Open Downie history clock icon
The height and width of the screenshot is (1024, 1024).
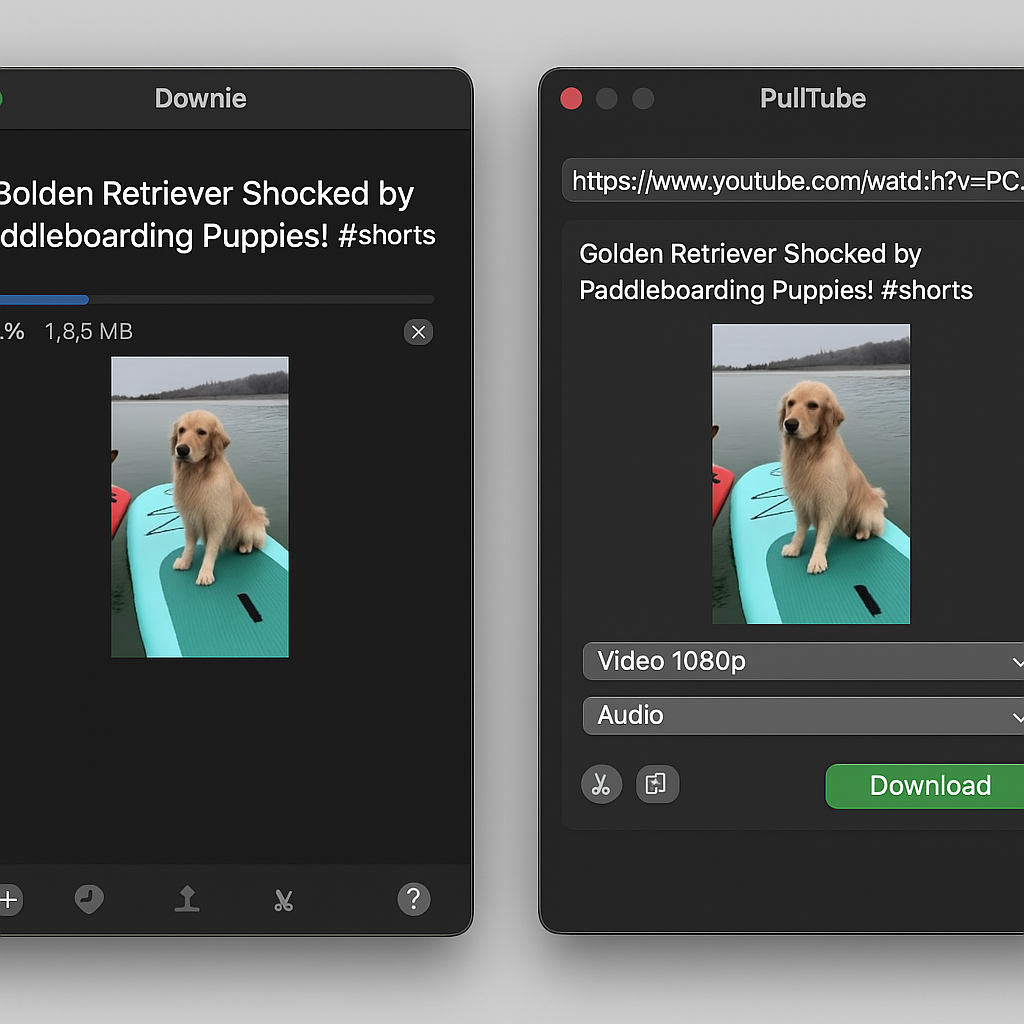click(89, 900)
